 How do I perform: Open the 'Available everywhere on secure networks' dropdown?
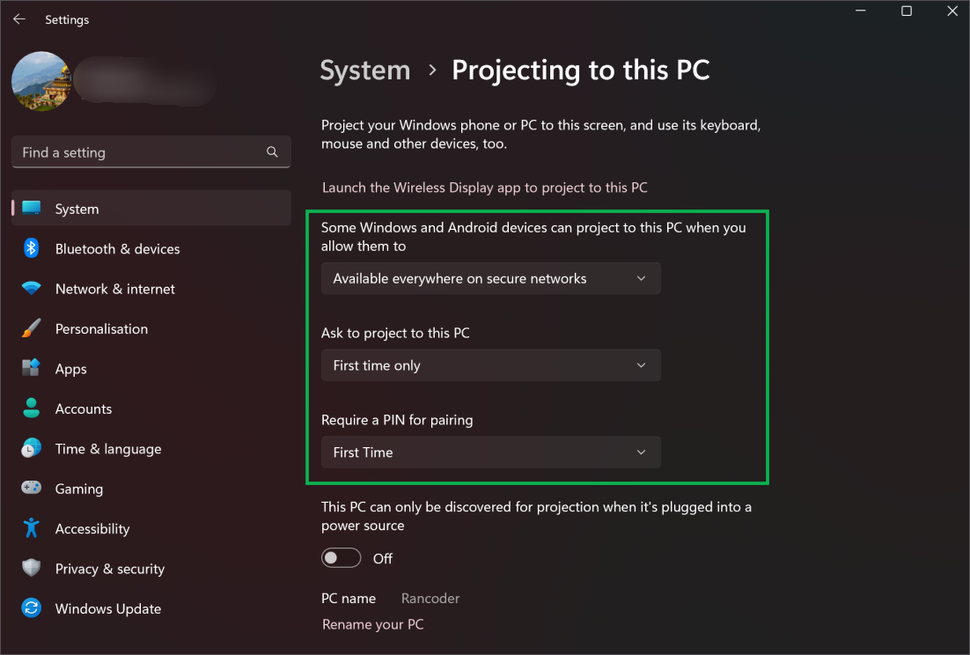490,278
